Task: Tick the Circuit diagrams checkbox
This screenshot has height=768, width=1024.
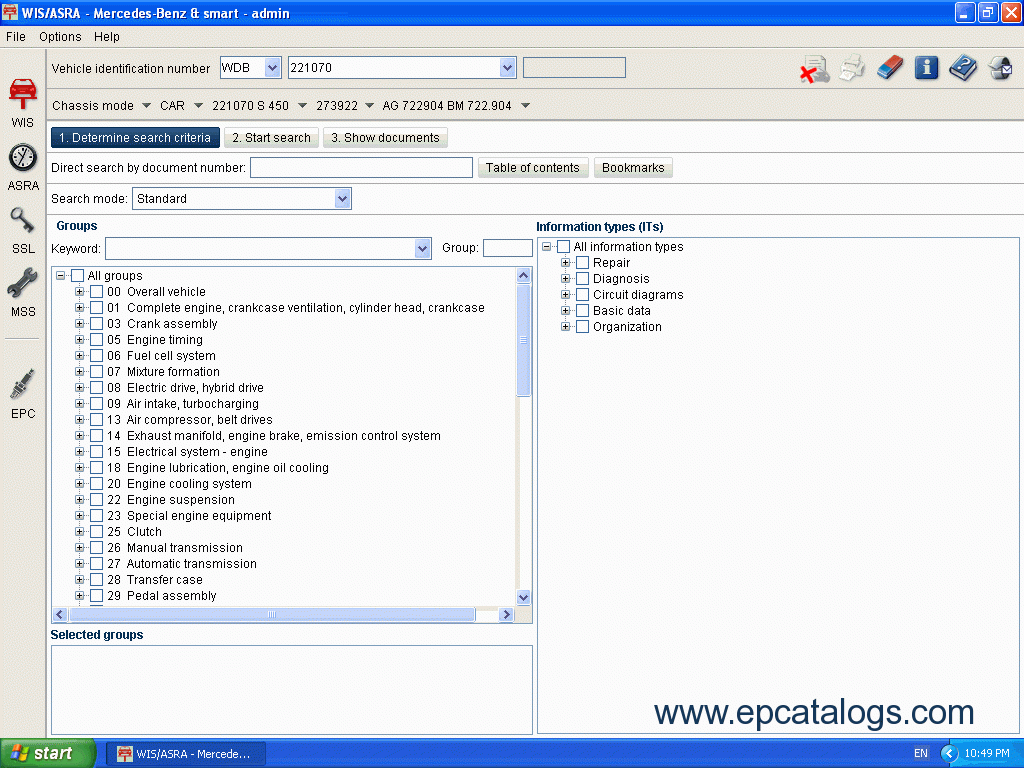Action: click(x=583, y=295)
